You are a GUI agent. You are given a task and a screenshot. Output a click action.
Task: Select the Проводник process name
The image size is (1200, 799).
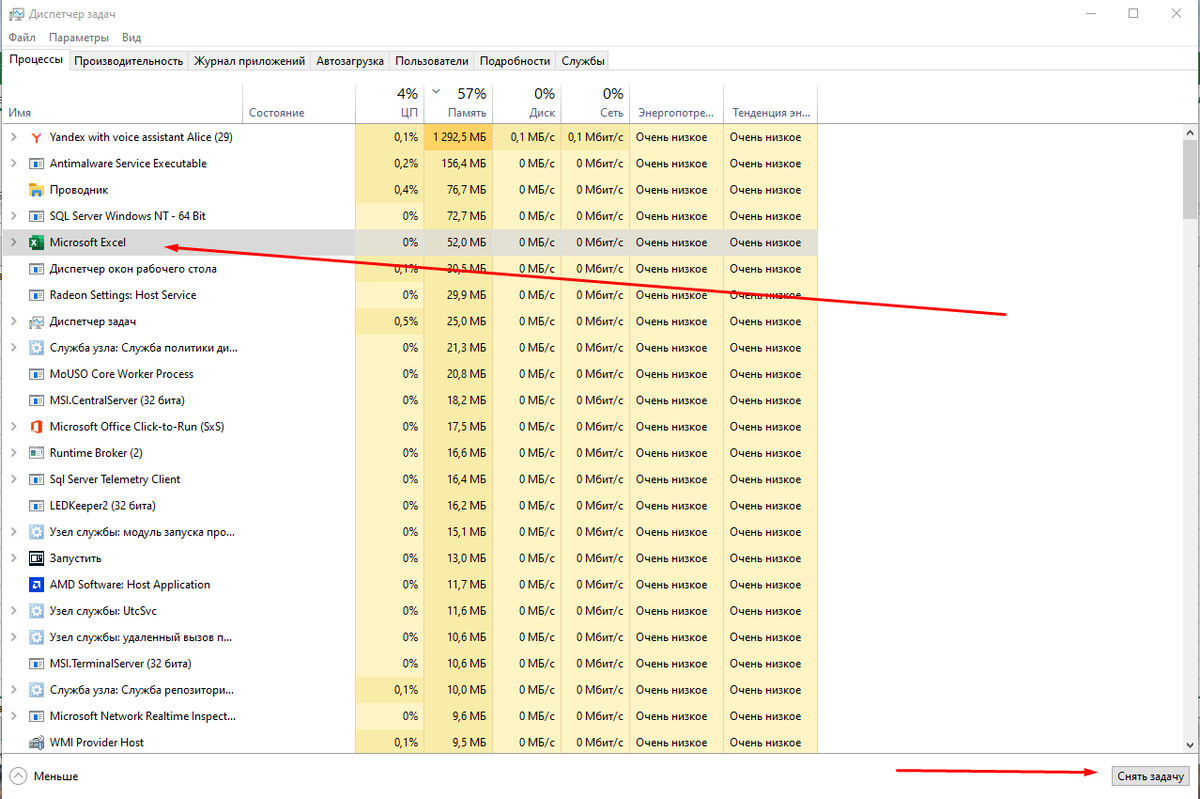click(79, 190)
